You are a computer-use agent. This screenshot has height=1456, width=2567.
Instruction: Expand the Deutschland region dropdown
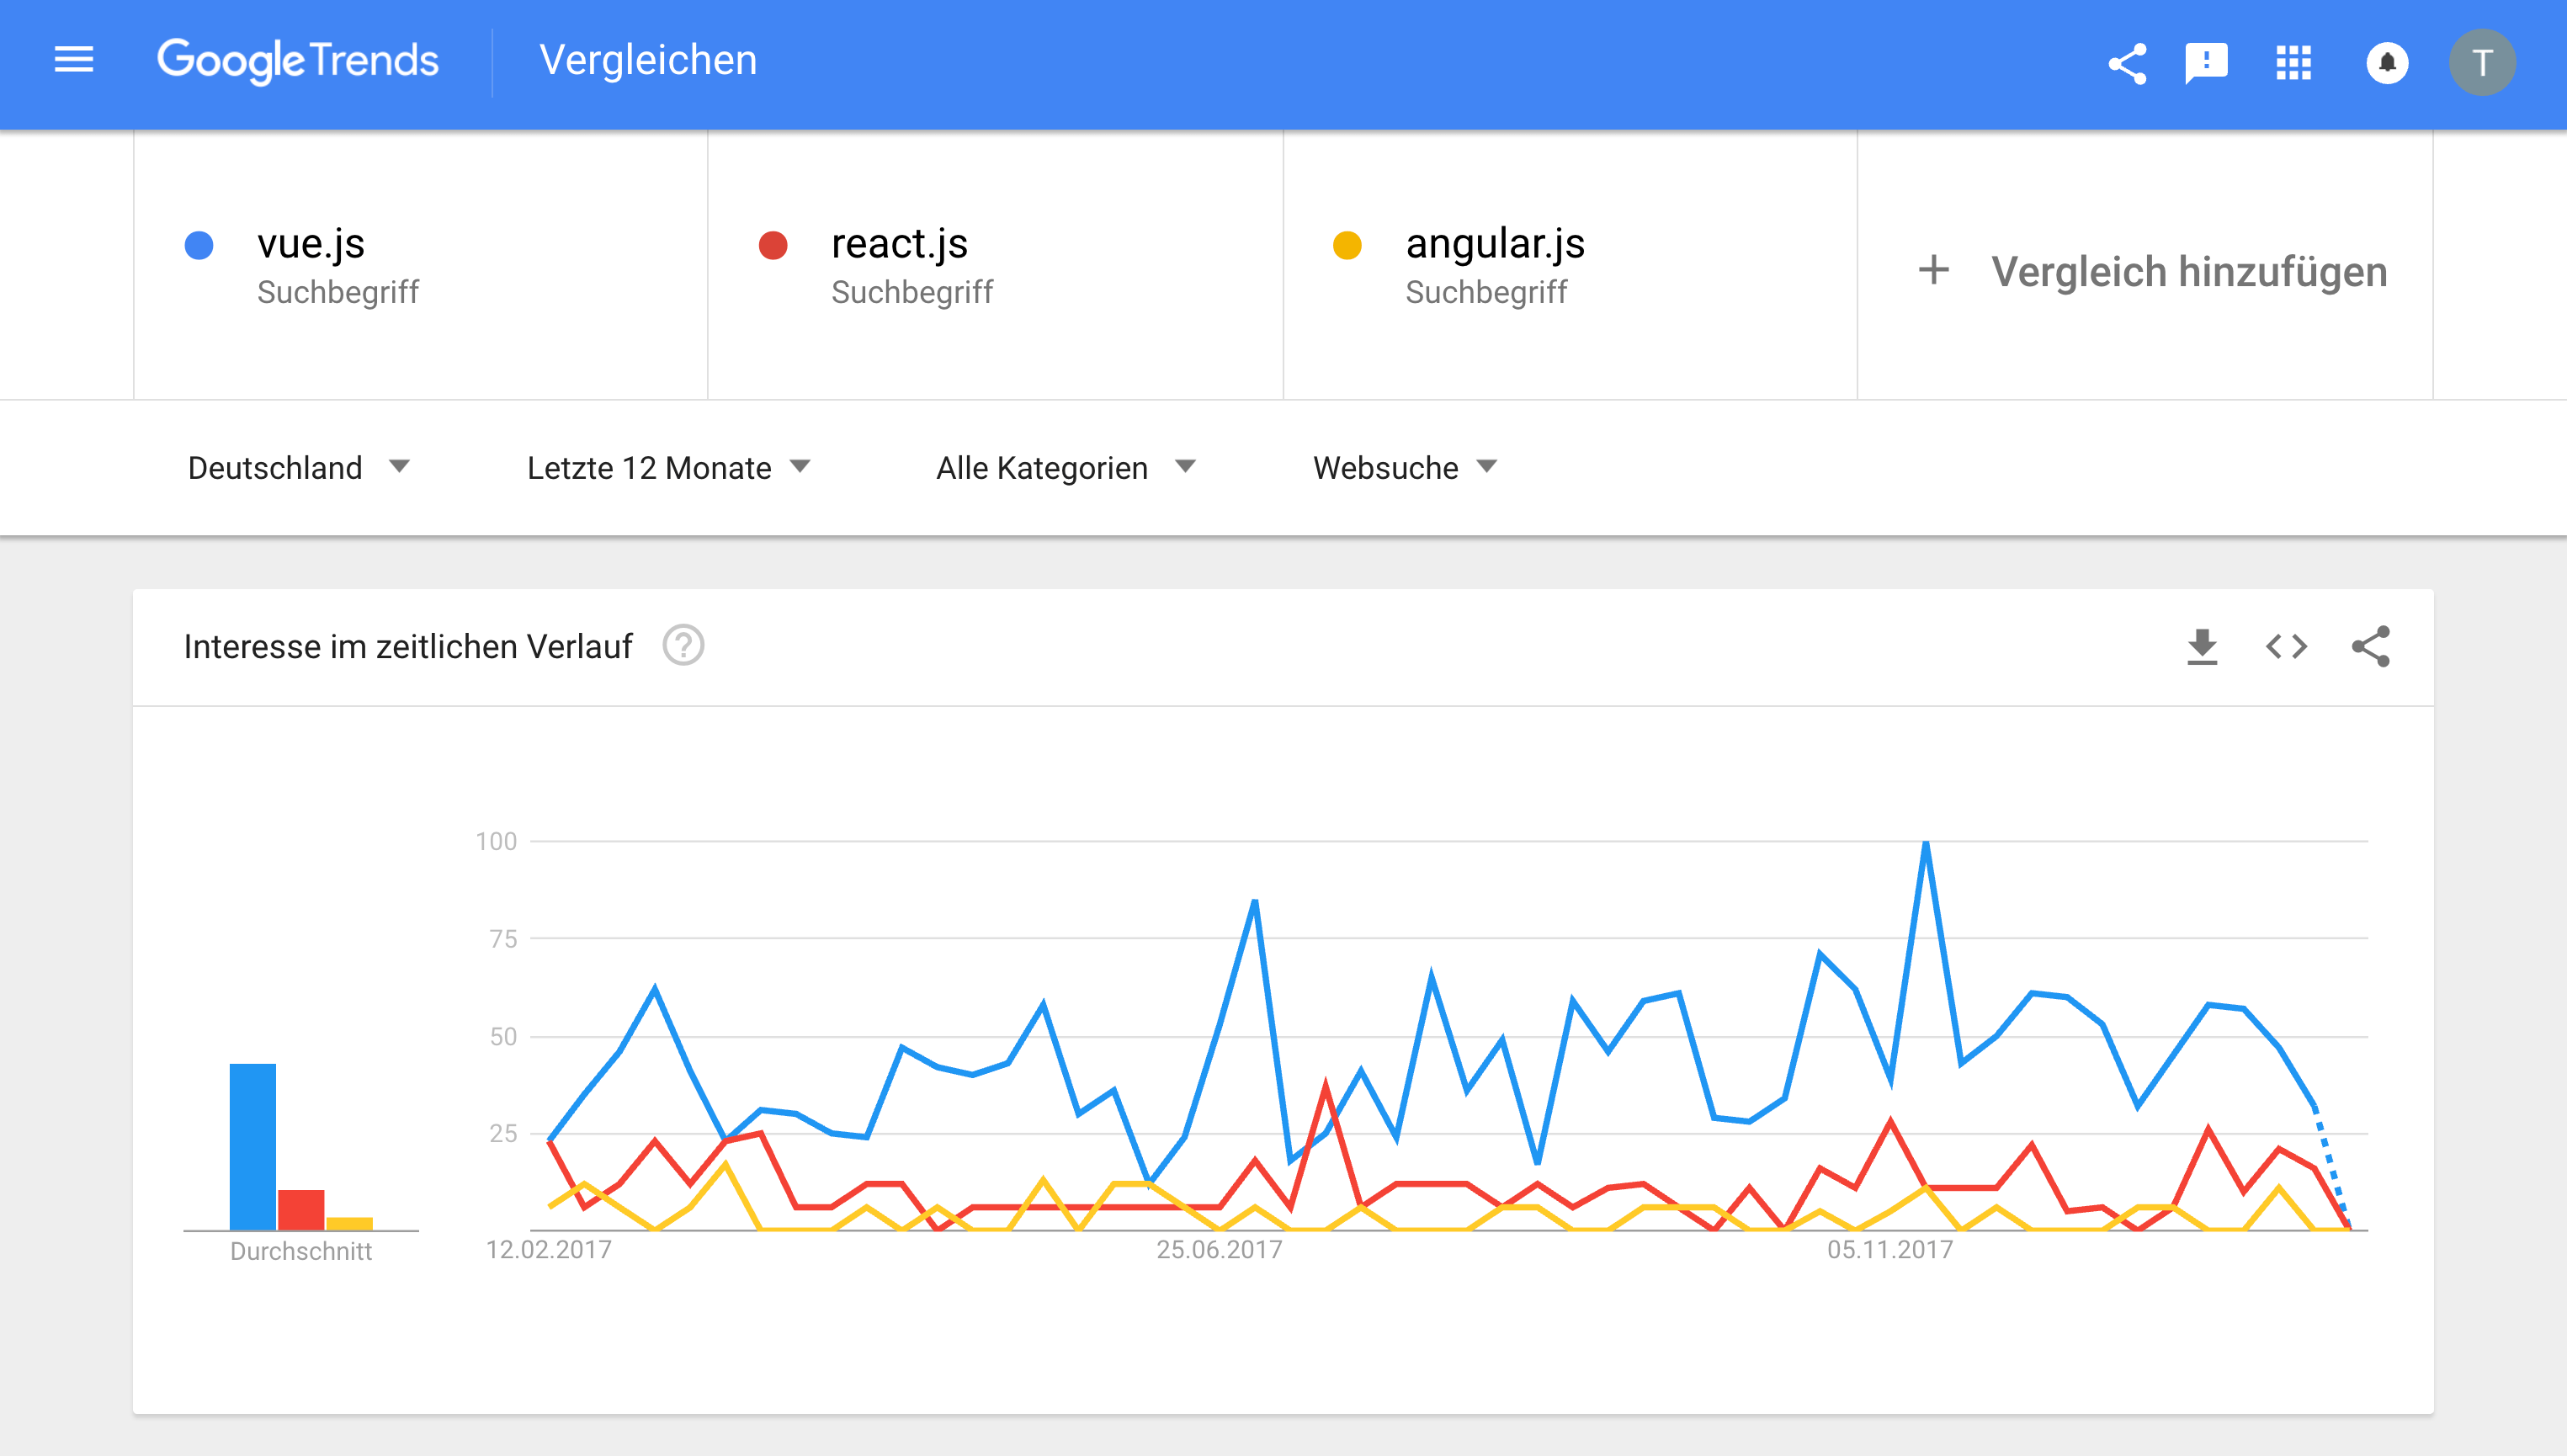pyautogui.click(x=298, y=468)
